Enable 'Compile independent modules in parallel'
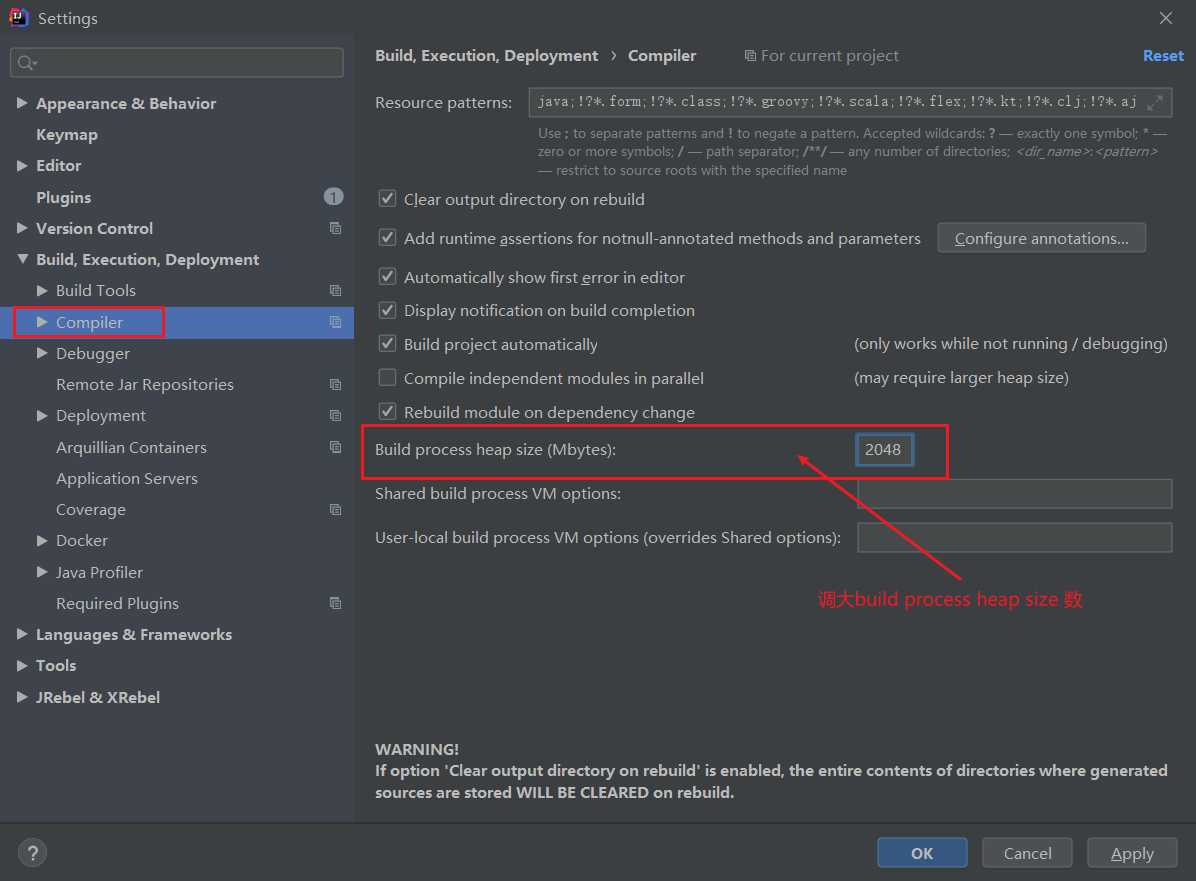 point(387,377)
